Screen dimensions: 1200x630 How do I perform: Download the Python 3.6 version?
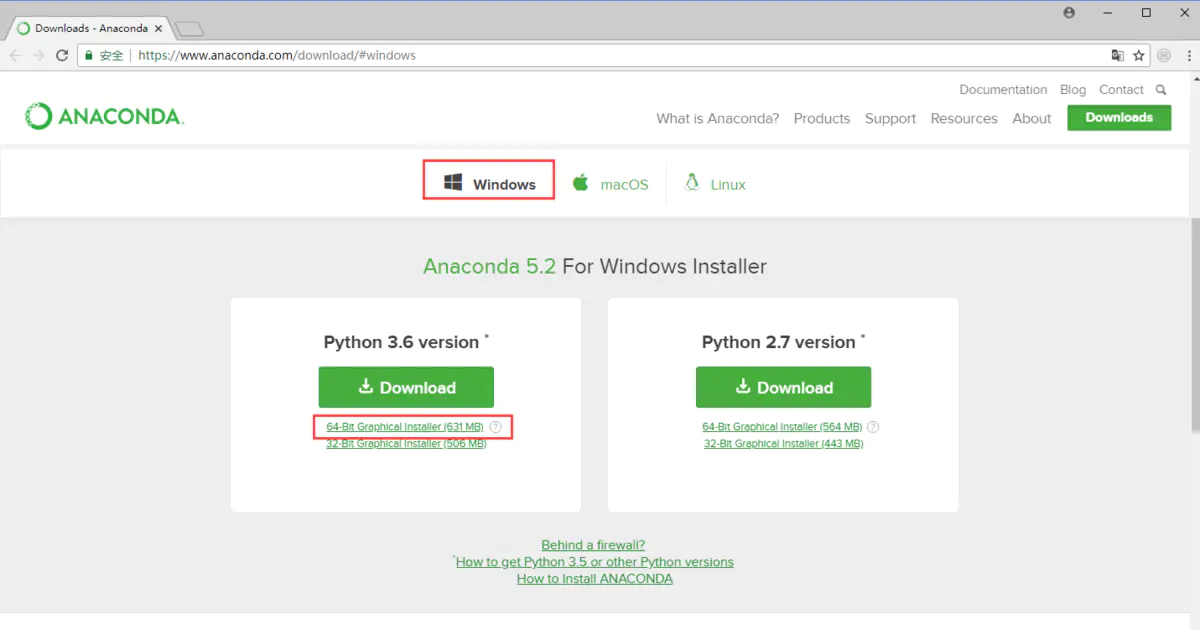click(x=406, y=387)
